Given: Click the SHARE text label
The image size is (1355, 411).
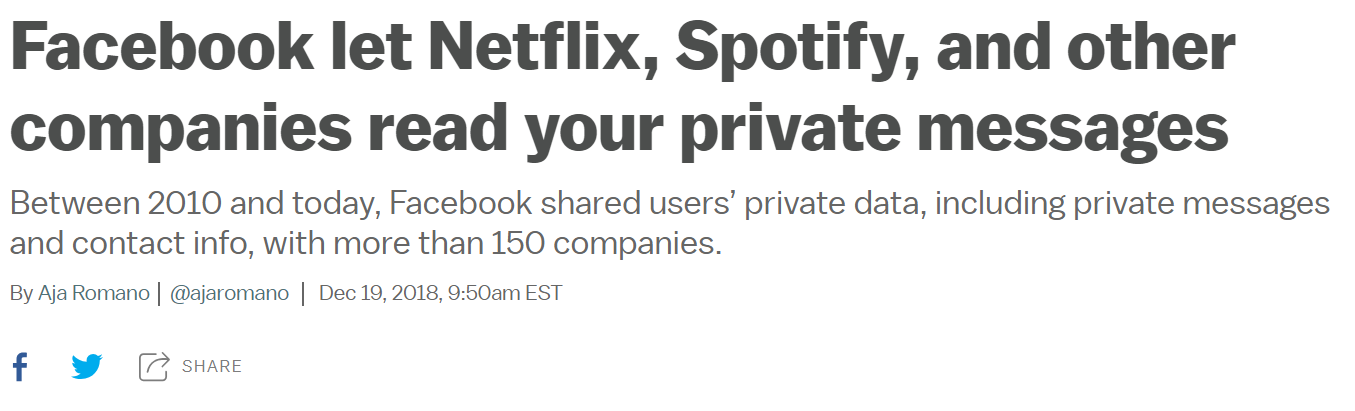Looking at the screenshot, I should [x=212, y=367].
